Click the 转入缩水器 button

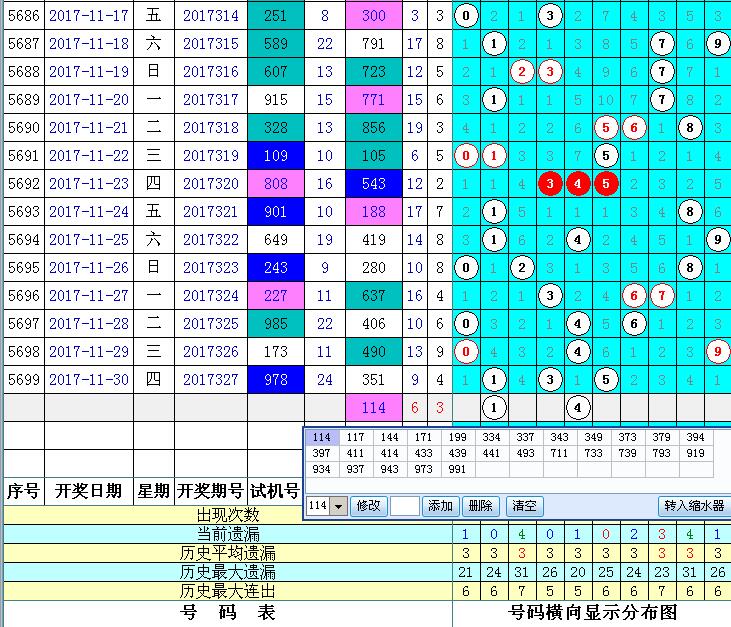pos(694,506)
